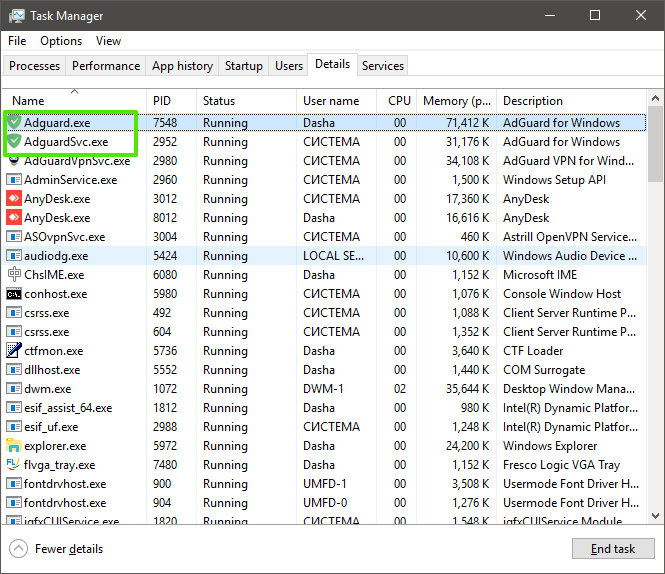Click the Adguard.exe shield icon
This screenshot has height=574, width=665.
[x=14, y=123]
